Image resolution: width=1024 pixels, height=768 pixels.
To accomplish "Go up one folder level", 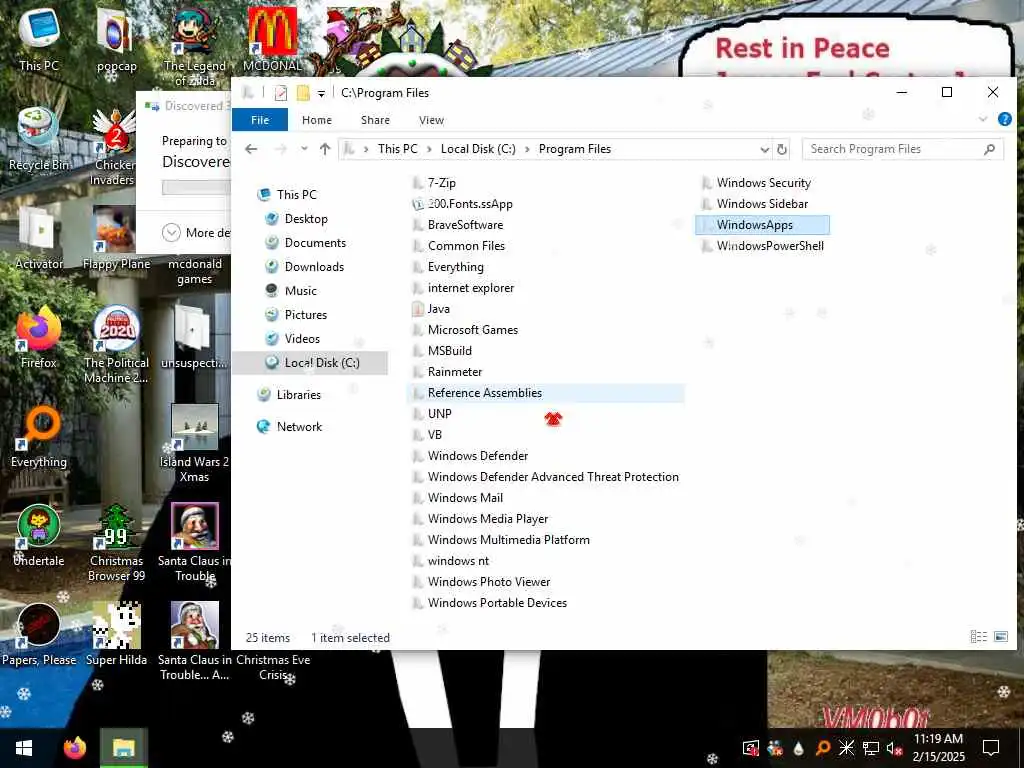I will click(x=325, y=150).
